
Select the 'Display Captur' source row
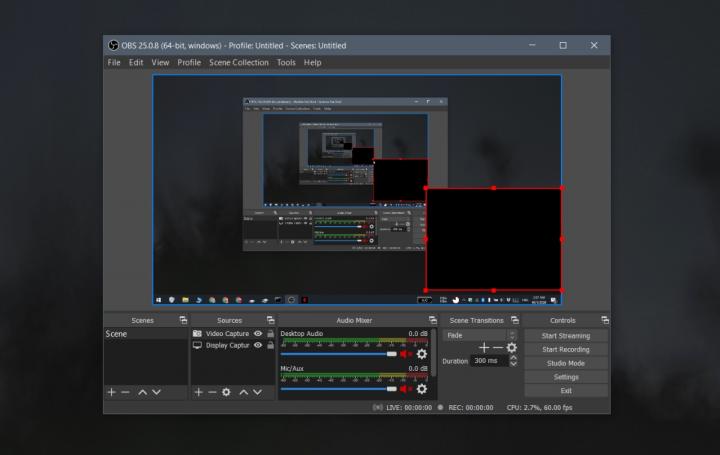(233, 345)
